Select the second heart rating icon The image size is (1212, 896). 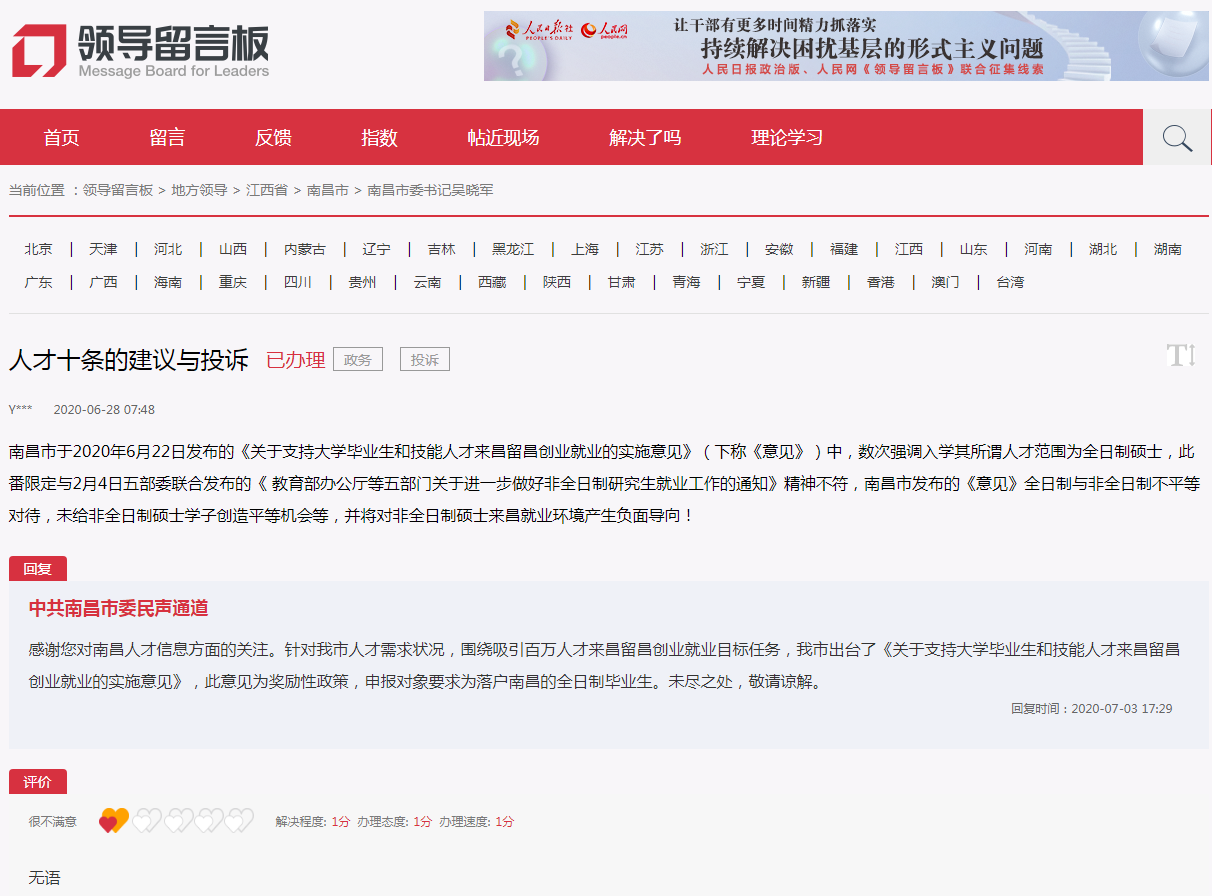(x=146, y=821)
